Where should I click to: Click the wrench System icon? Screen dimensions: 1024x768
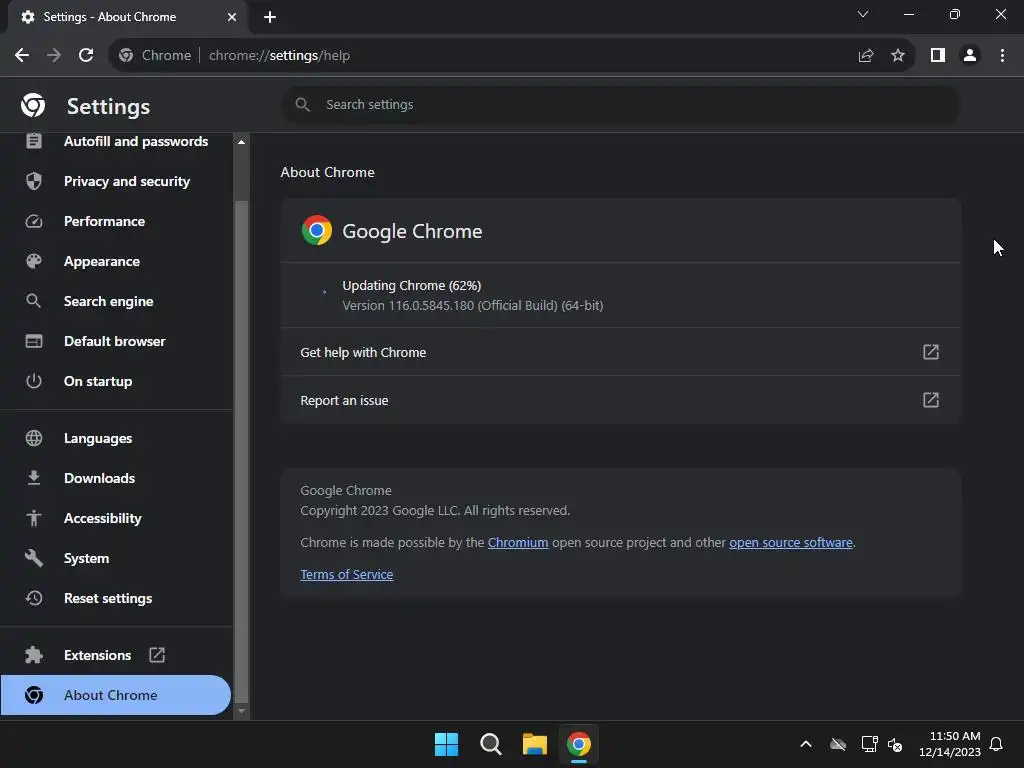tap(34, 558)
